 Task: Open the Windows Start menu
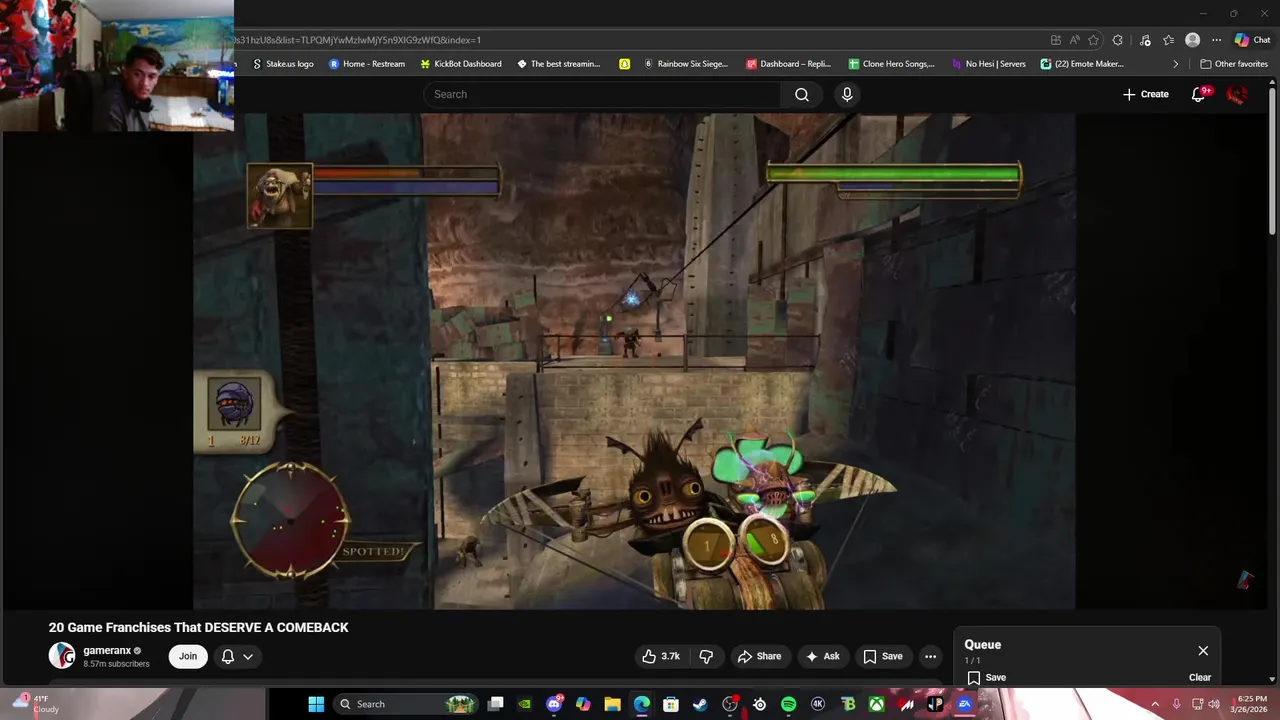[316, 704]
